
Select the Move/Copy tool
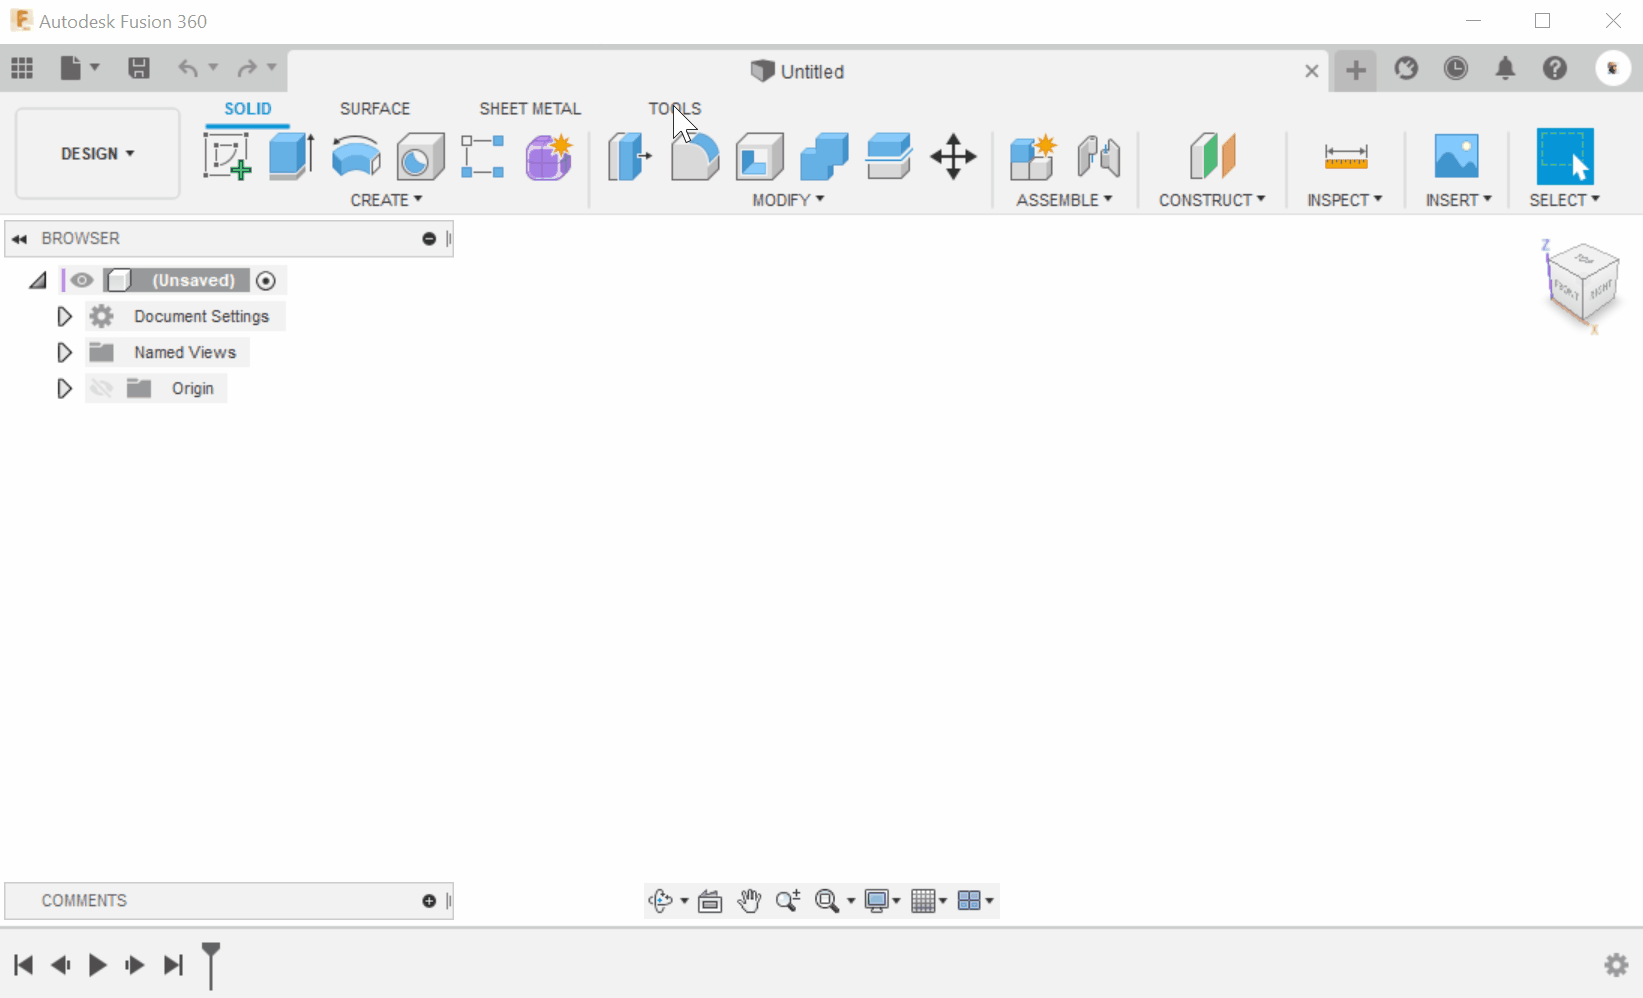click(x=953, y=157)
